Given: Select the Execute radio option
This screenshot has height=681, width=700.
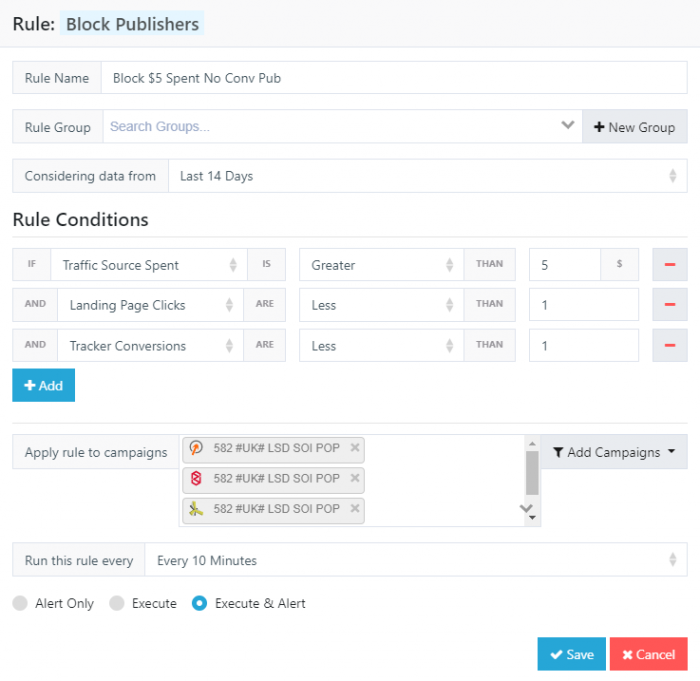Looking at the screenshot, I should tap(117, 603).
